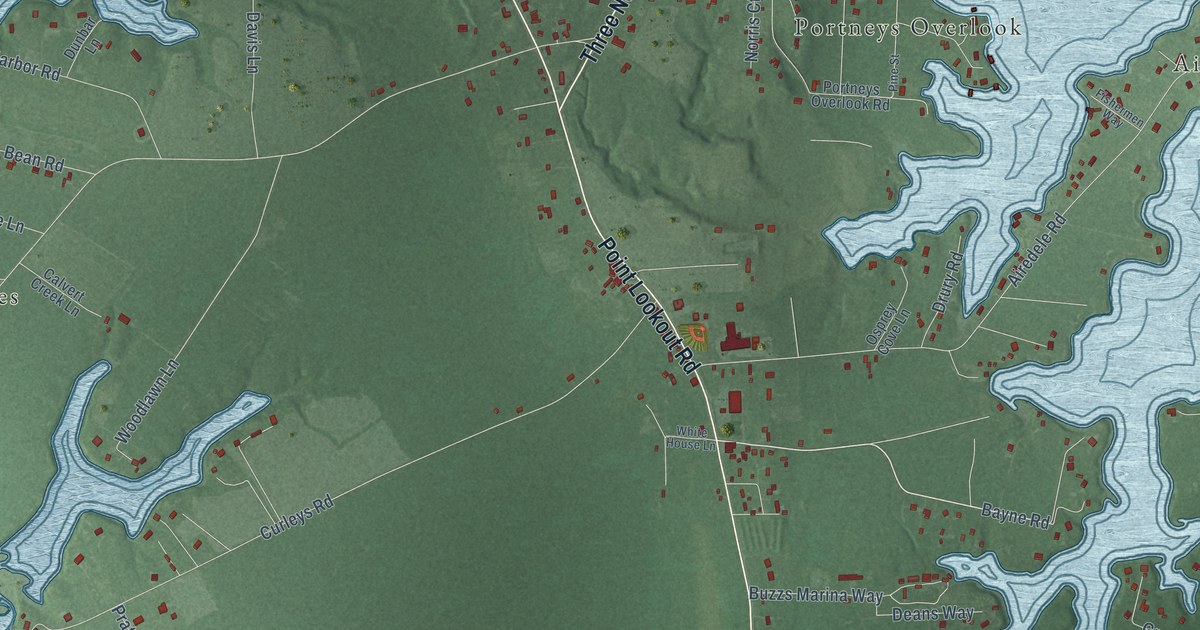Screen dimensions: 1200x630
Task: Select the Portneys Overlook place label
Action: (908, 28)
